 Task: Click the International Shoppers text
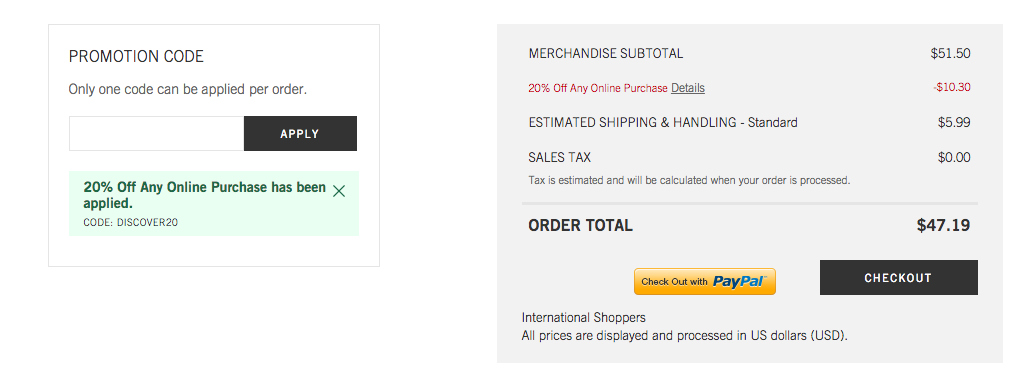(x=583, y=318)
